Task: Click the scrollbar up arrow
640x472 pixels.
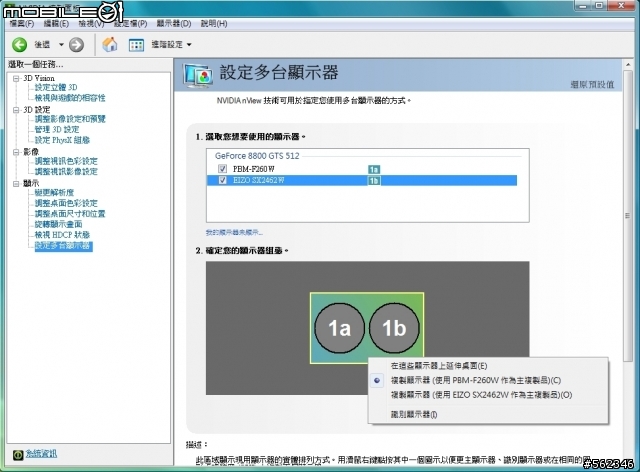Action: click(628, 65)
